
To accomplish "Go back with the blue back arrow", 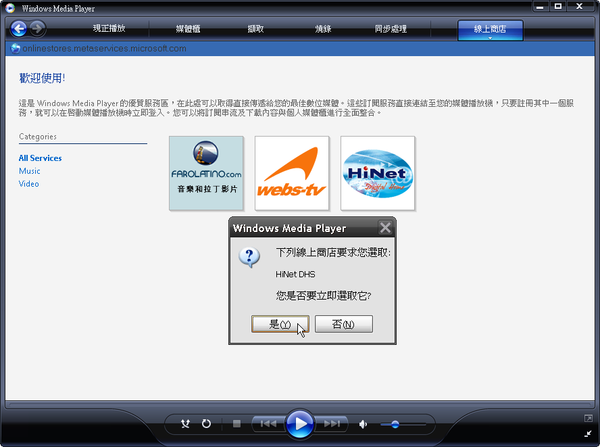I will [18, 29].
